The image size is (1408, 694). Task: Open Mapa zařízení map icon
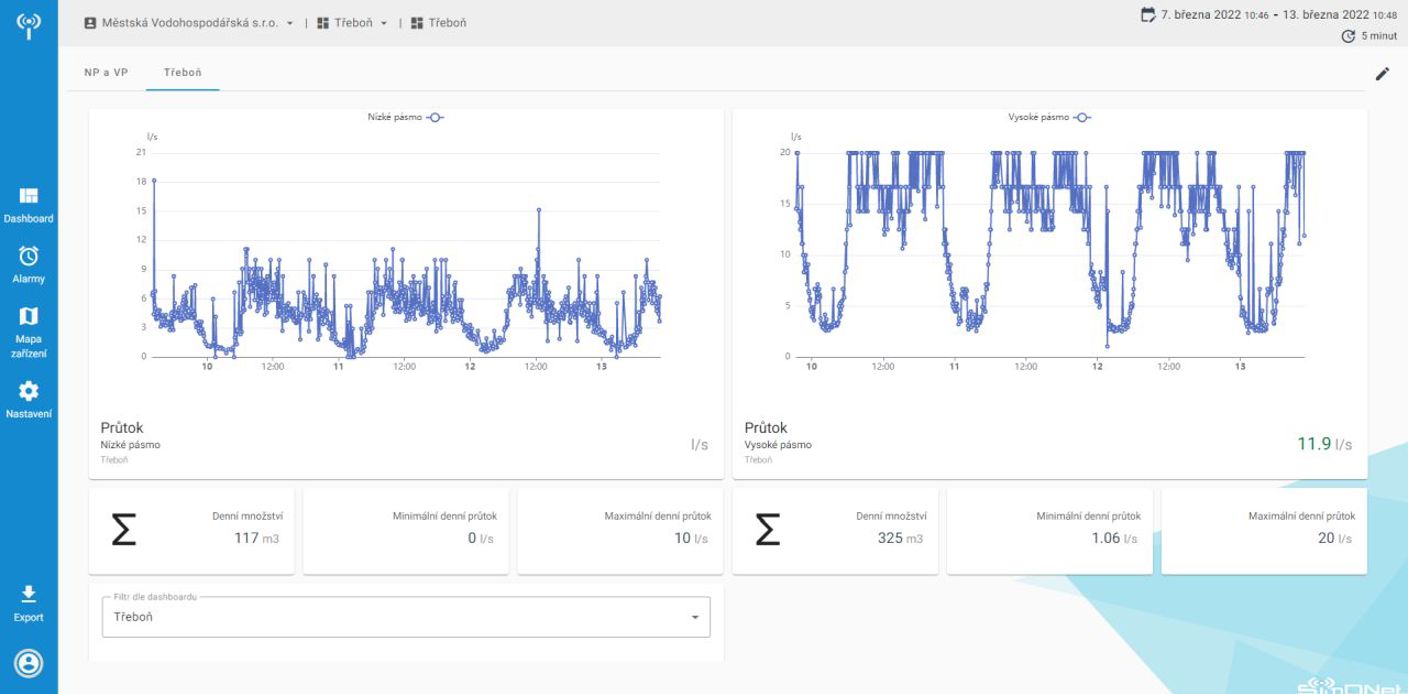click(x=29, y=317)
